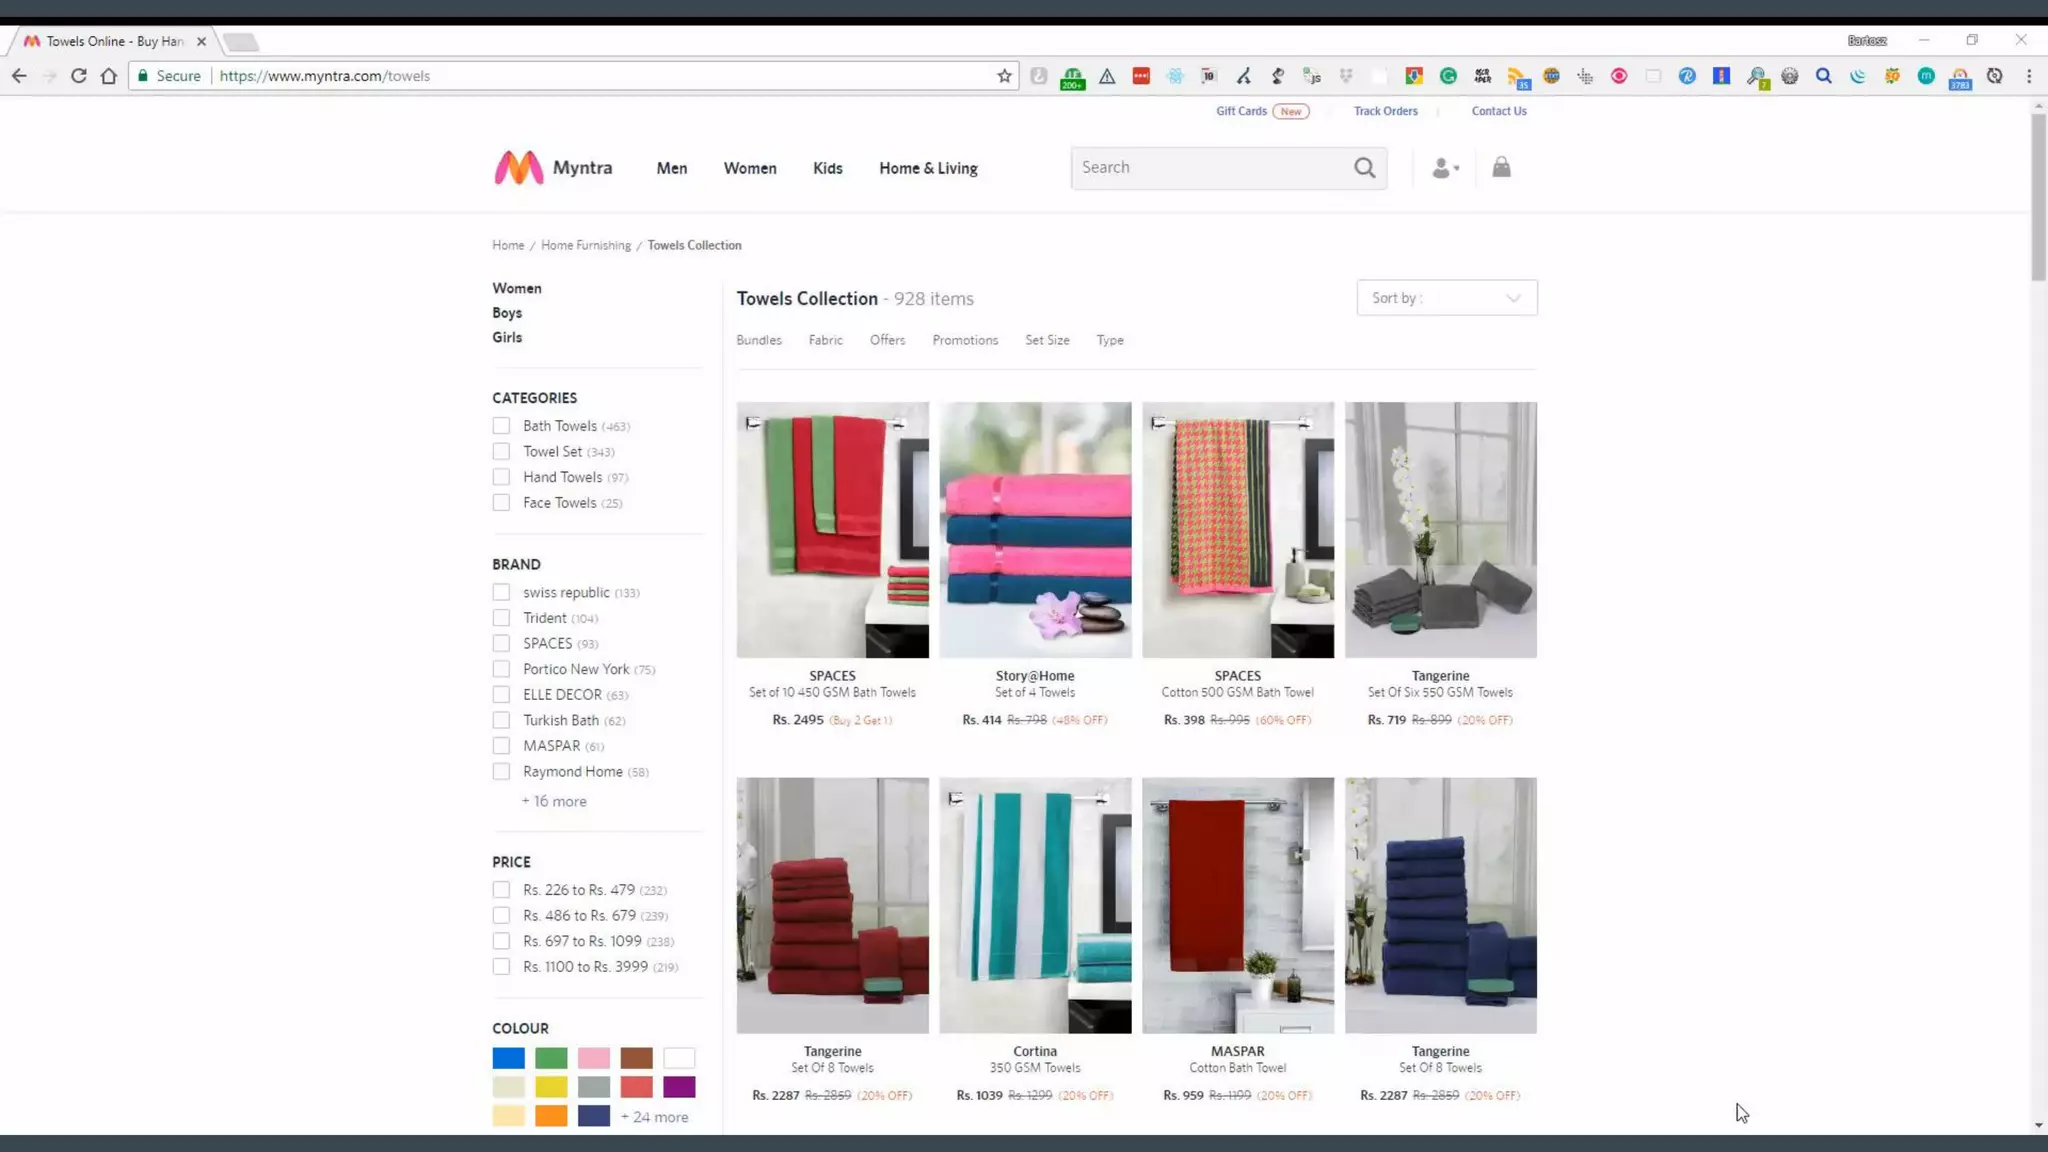The height and width of the screenshot is (1152, 2048).
Task: Show '+ 24 more' colour options
Action: pos(654,1117)
